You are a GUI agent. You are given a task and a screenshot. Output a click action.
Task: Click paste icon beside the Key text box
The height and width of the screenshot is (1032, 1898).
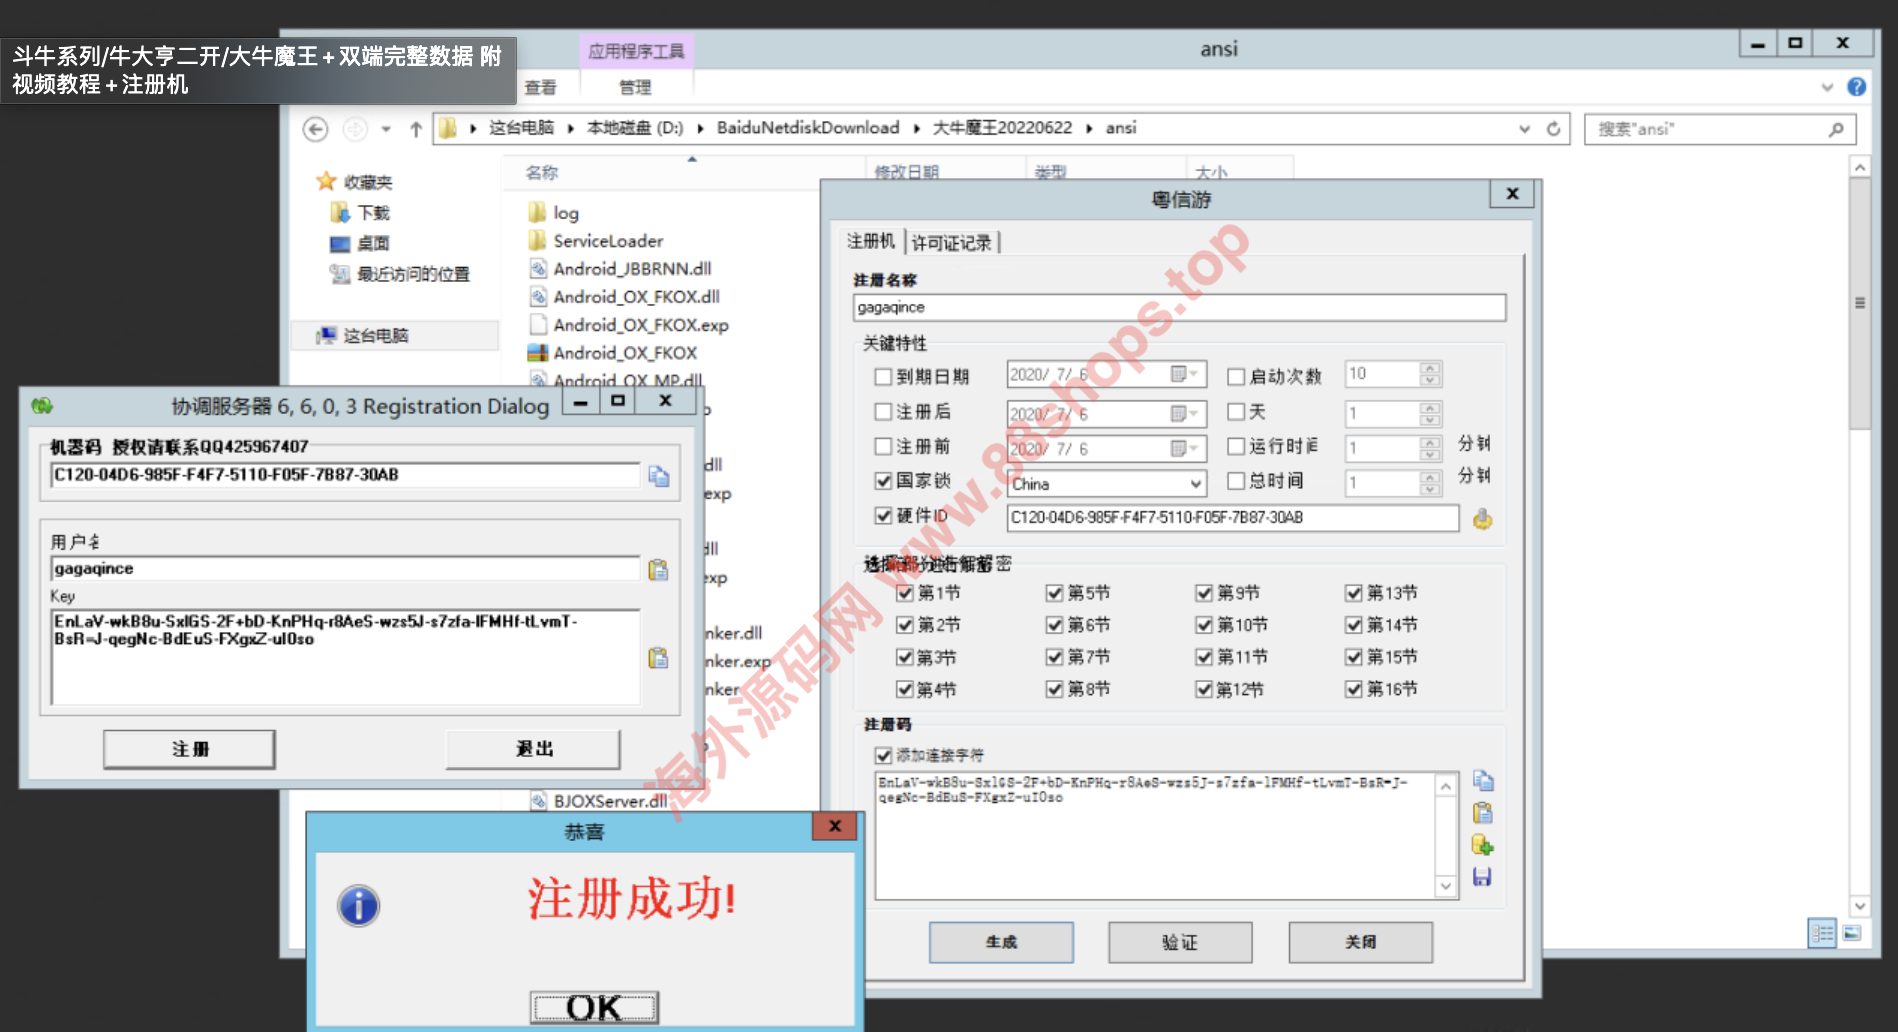pos(658,658)
